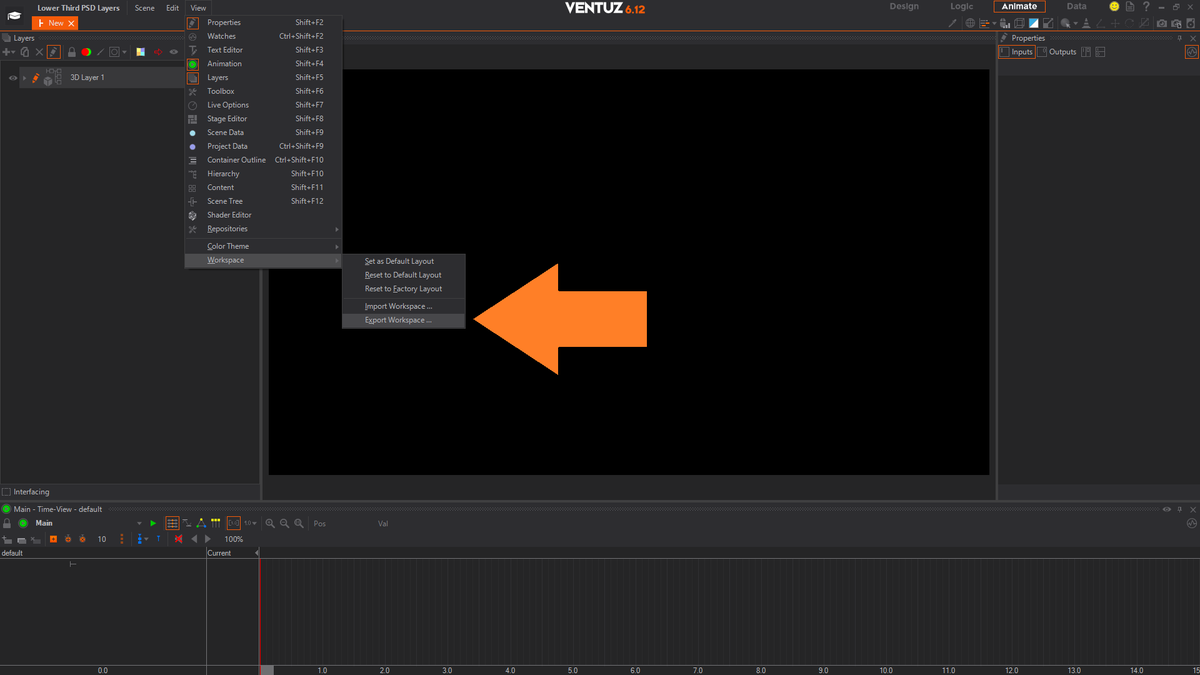Select the Animate mode button
The image size is (1200, 675).
pos(1019,6)
